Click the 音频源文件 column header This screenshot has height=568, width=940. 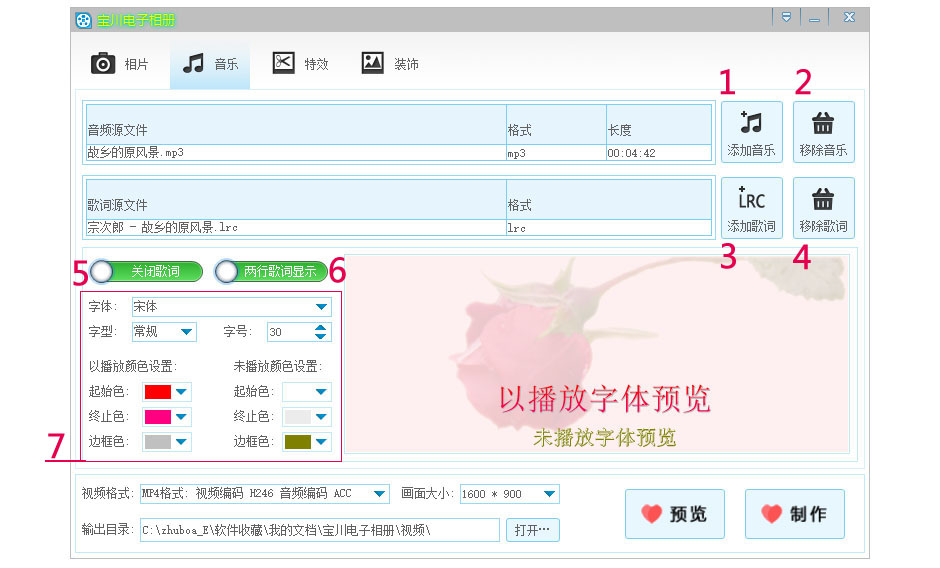coord(296,125)
